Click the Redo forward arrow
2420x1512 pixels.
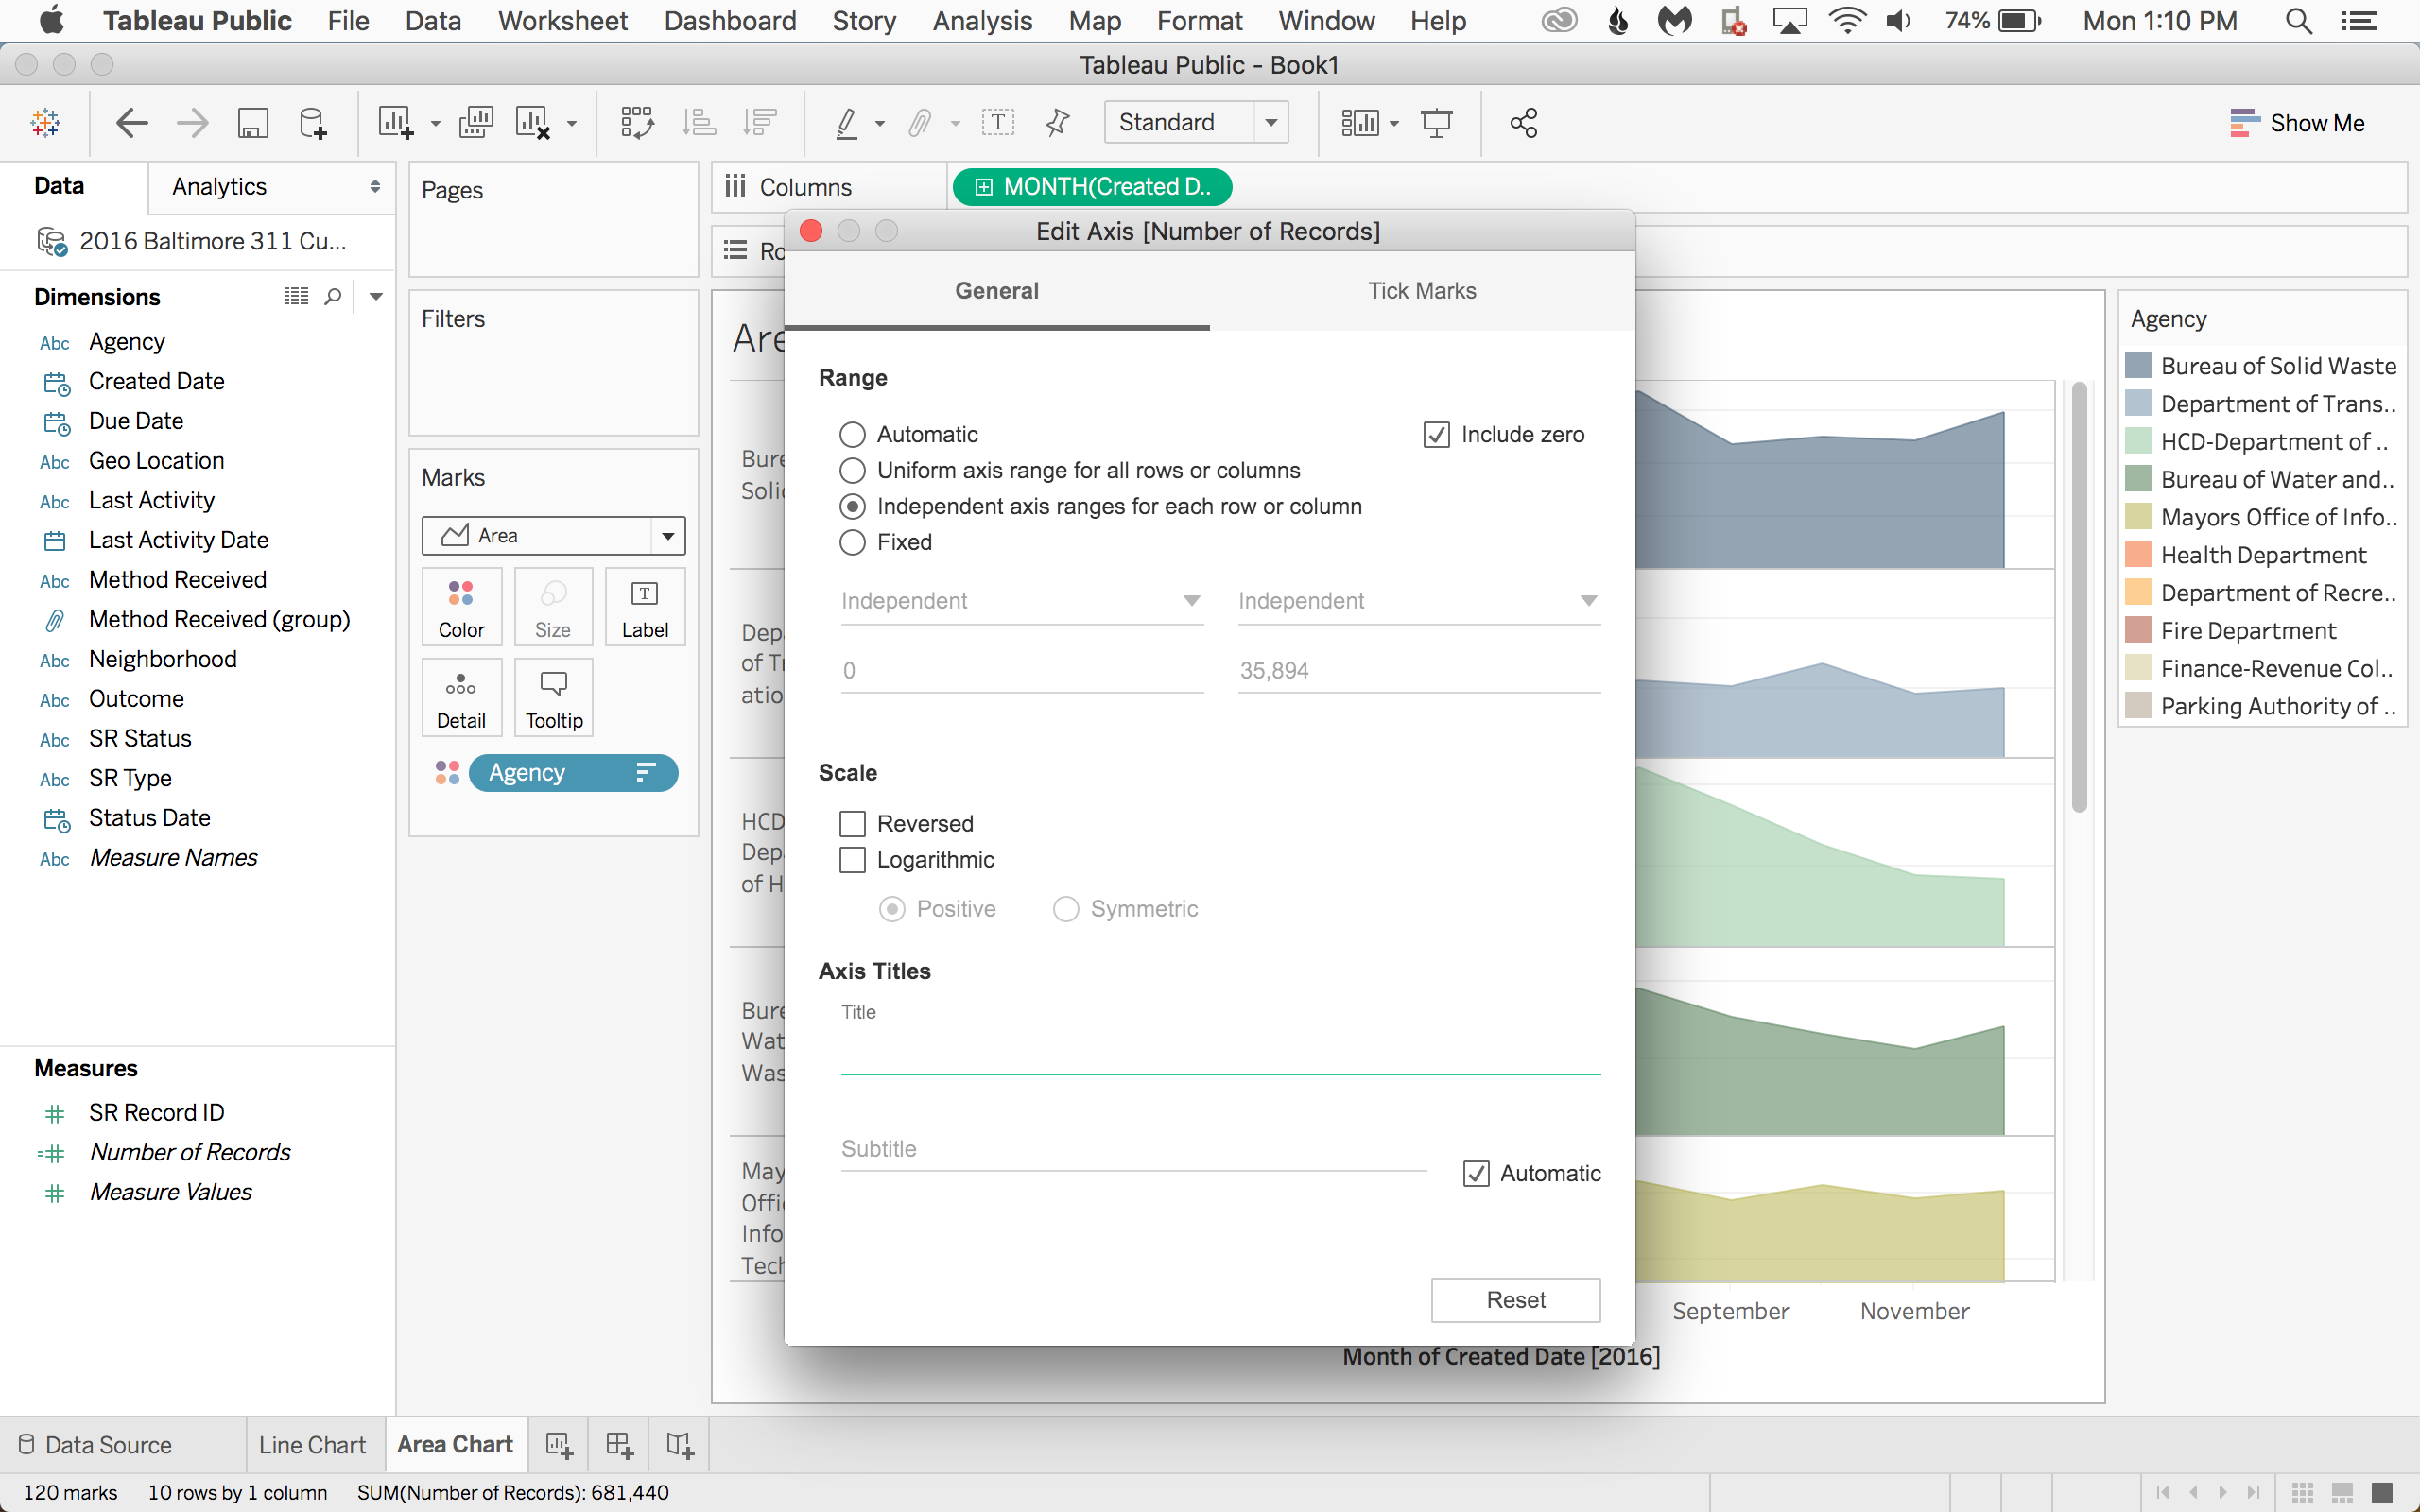pos(192,123)
